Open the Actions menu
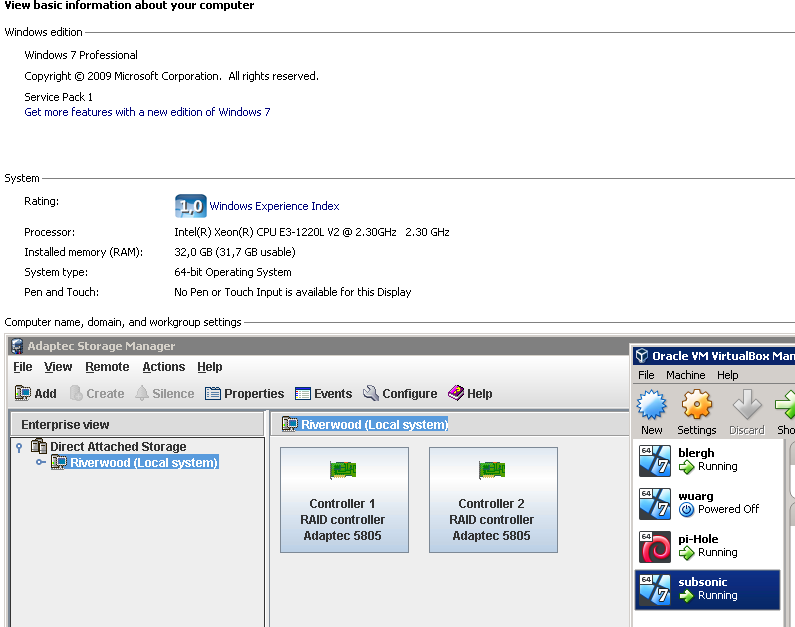The height and width of the screenshot is (627, 795). (164, 366)
